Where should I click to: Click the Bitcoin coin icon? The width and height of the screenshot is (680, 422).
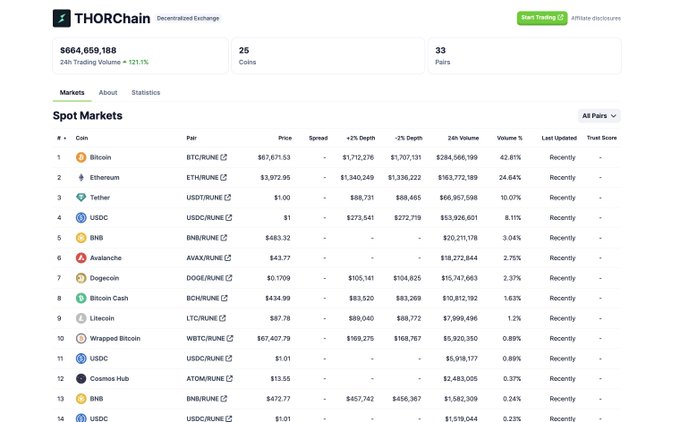point(81,157)
